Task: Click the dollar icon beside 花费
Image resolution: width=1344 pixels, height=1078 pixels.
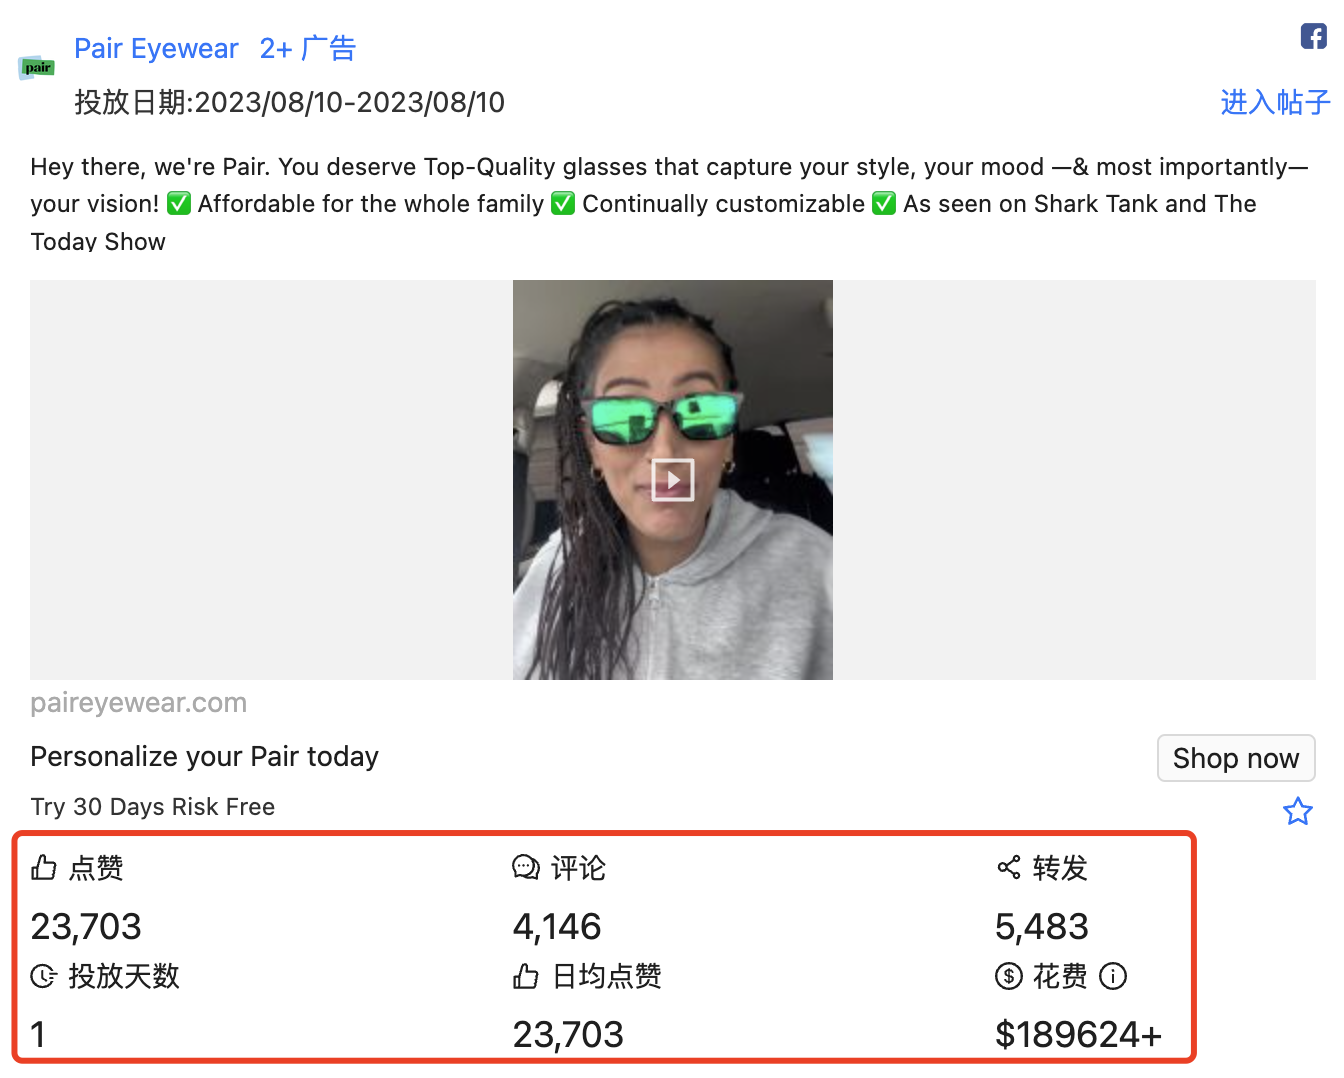Action: pyautogui.click(x=1008, y=976)
